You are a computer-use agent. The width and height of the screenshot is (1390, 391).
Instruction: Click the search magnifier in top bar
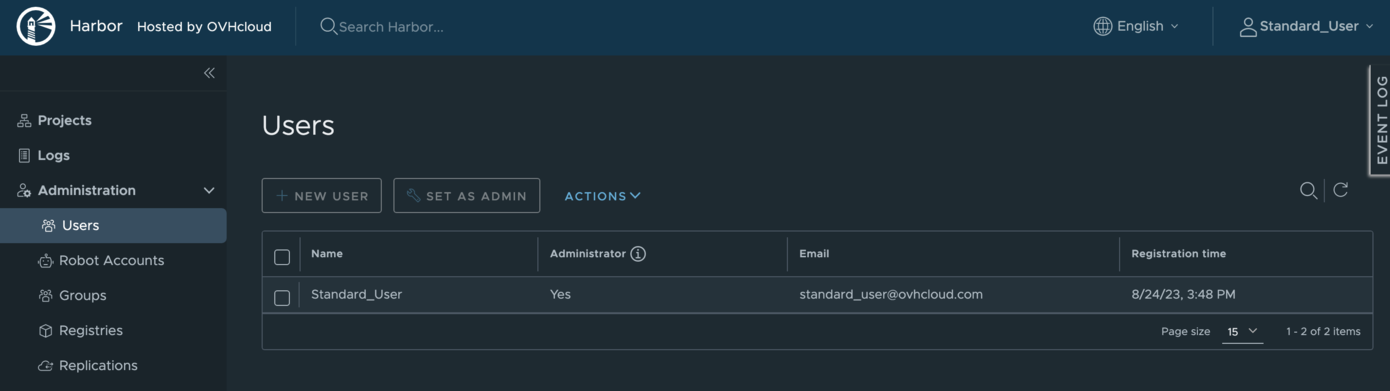click(328, 27)
